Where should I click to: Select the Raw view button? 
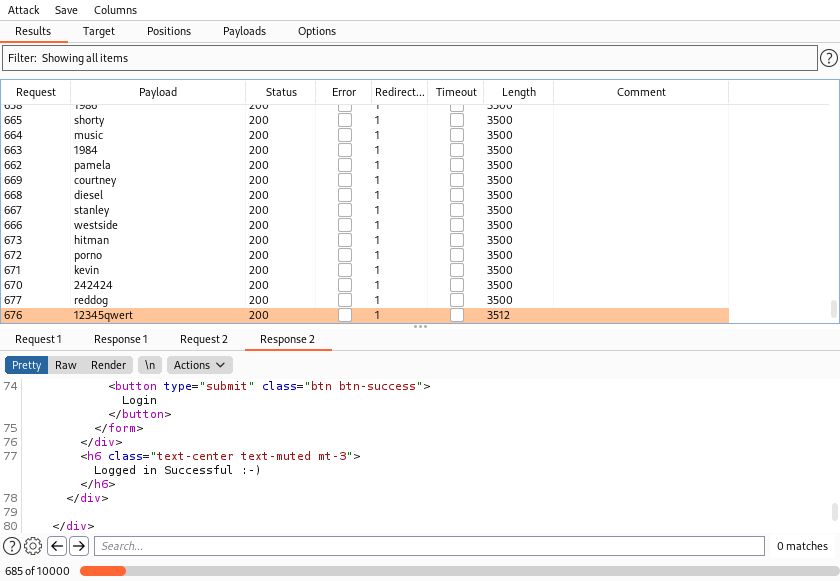coord(66,365)
